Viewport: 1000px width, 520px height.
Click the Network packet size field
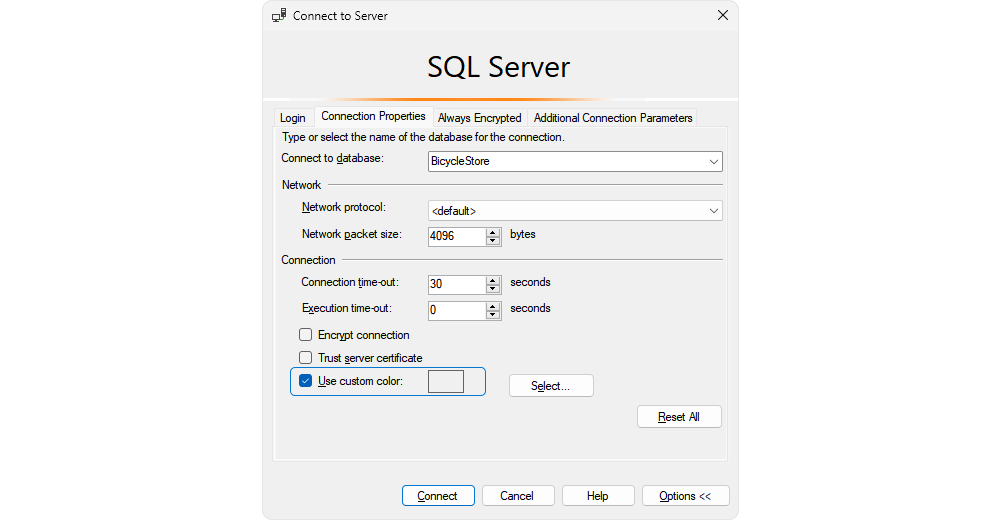pyautogui.click(x=457, y=236)
